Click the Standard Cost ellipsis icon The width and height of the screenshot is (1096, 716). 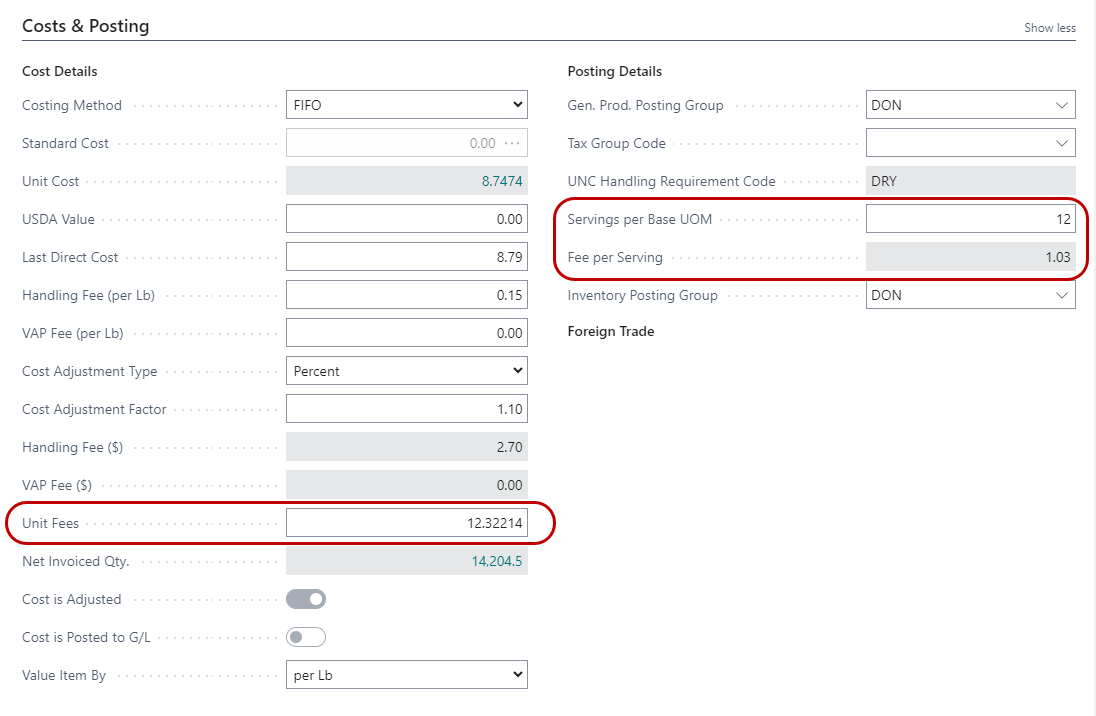[x=513, y=143]
